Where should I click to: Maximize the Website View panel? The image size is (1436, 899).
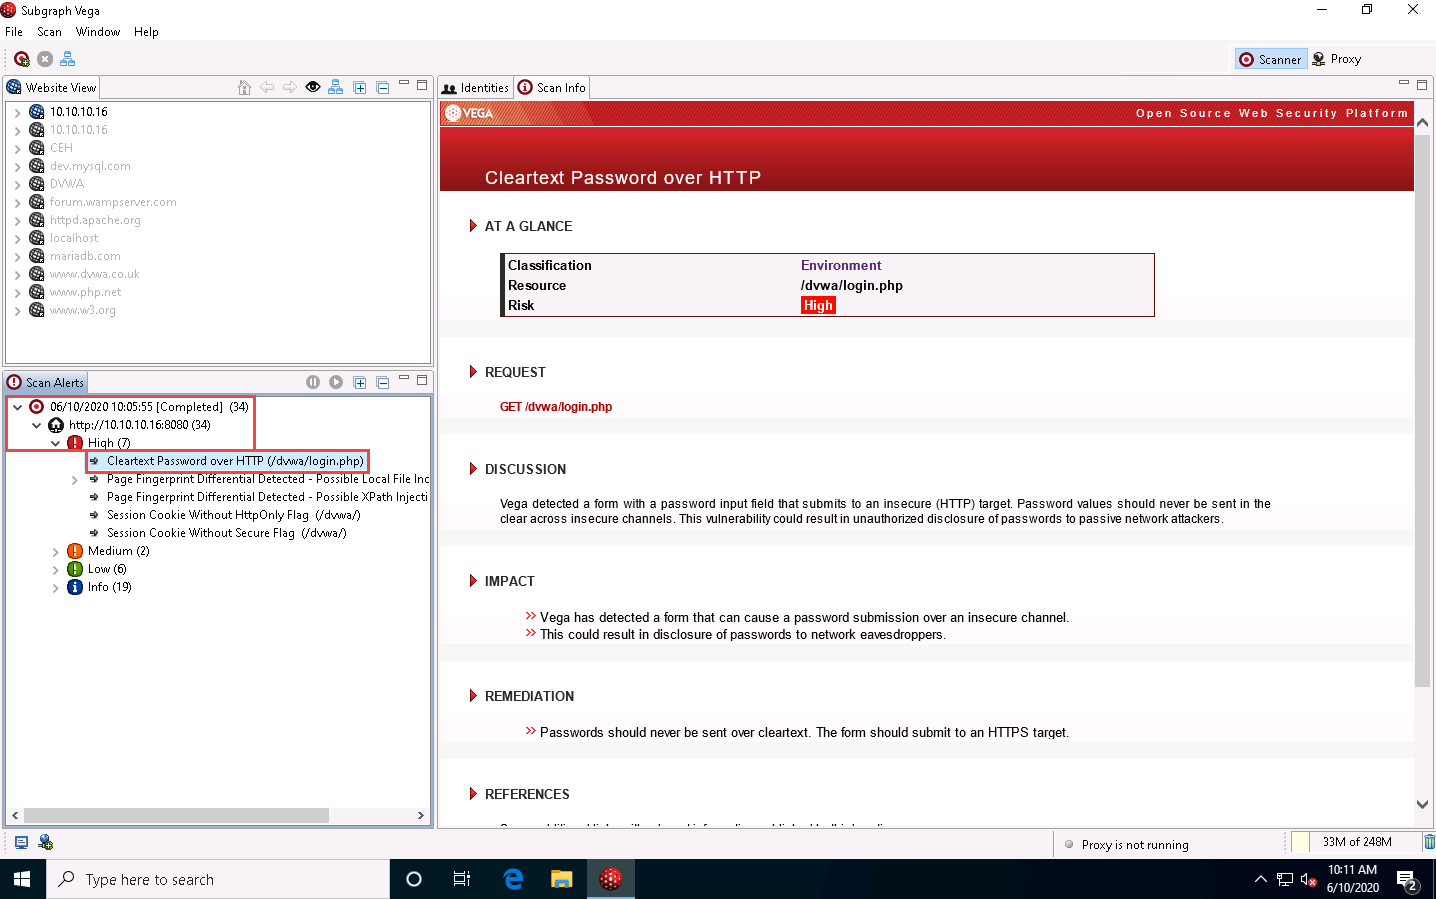(x=422, y=85)
